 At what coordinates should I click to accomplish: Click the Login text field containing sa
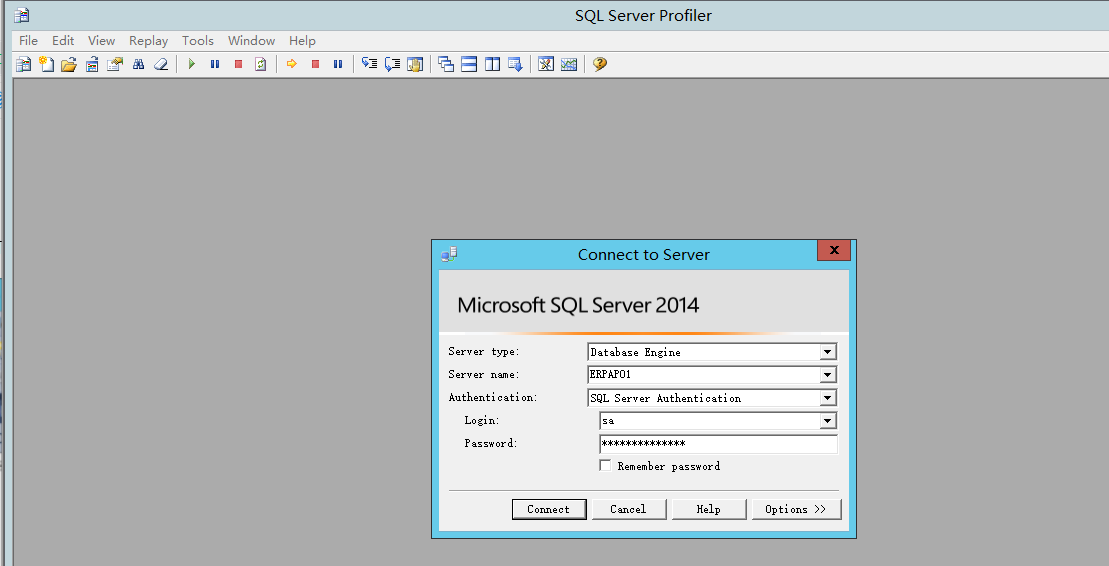[x=709, y=421]
